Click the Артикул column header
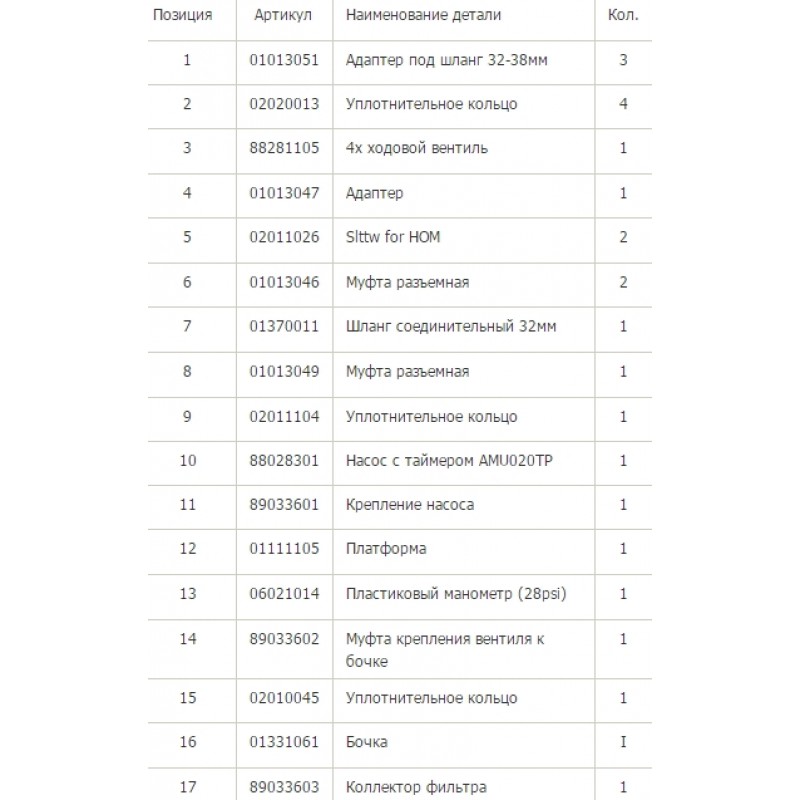 point(283,15)
